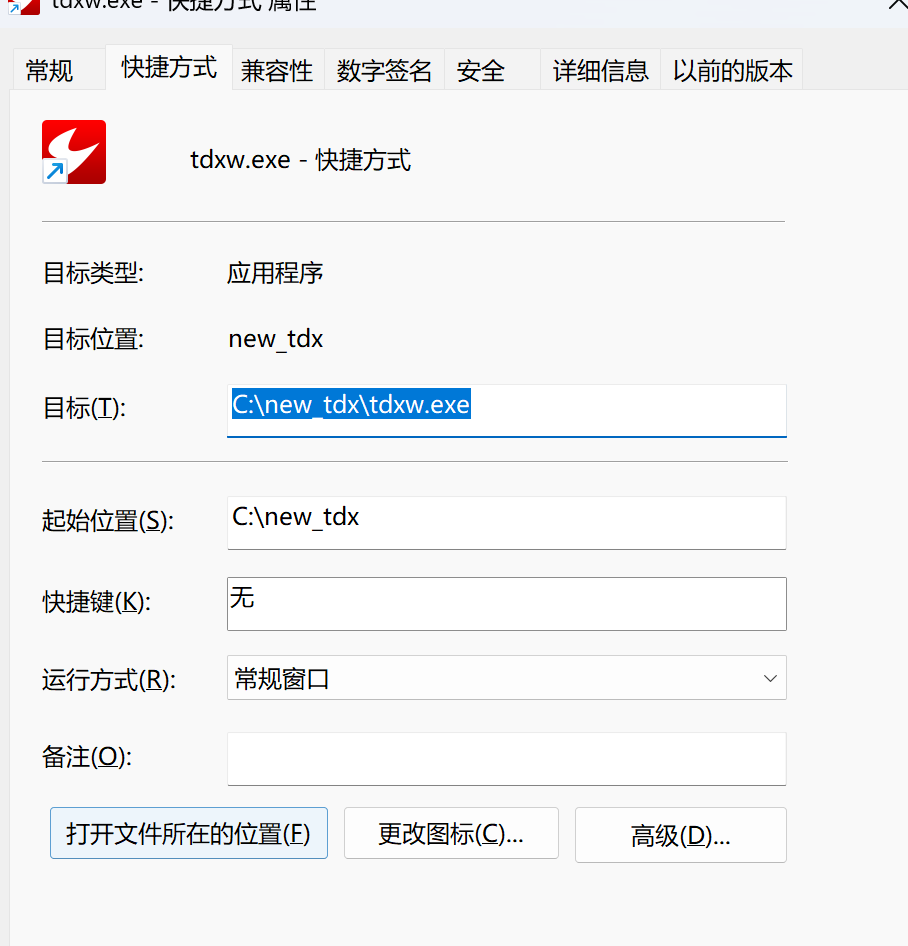Viewport: 908px width, 946px height.
Task: Click 打开文件所在的位置(F) button
Action: (x=189, y=833)
